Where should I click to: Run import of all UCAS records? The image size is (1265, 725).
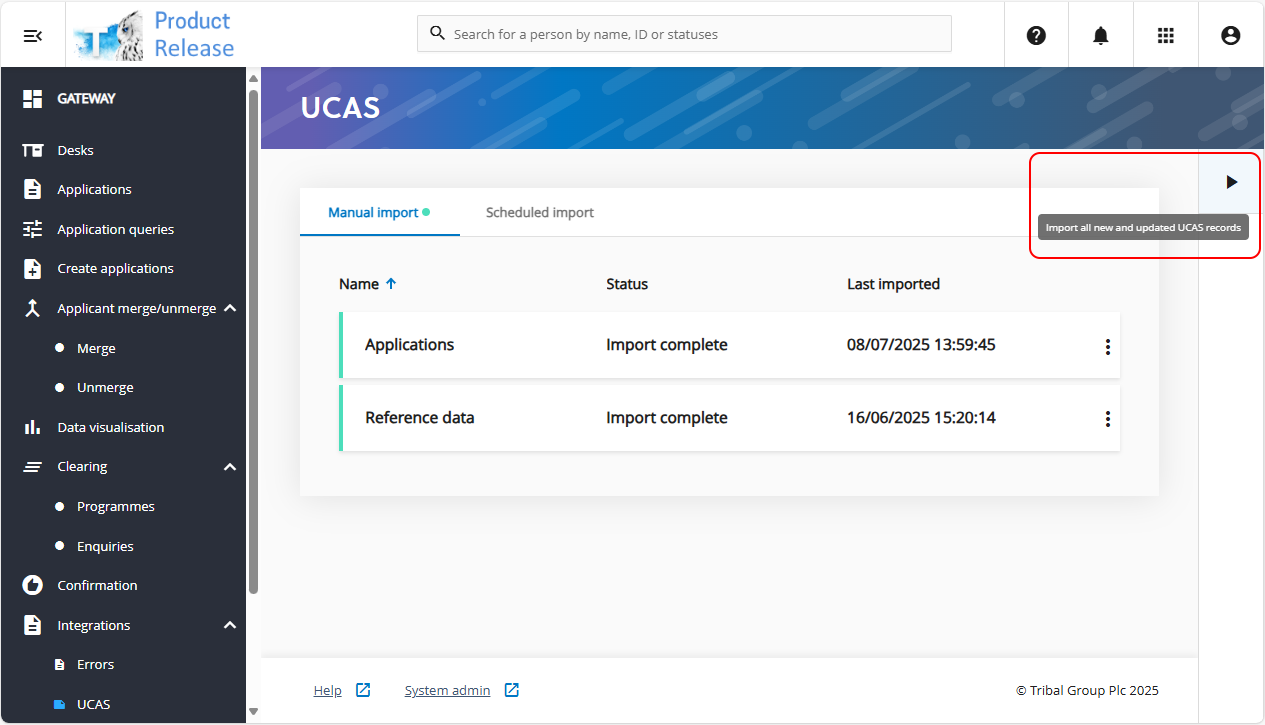coord(1231,182)
